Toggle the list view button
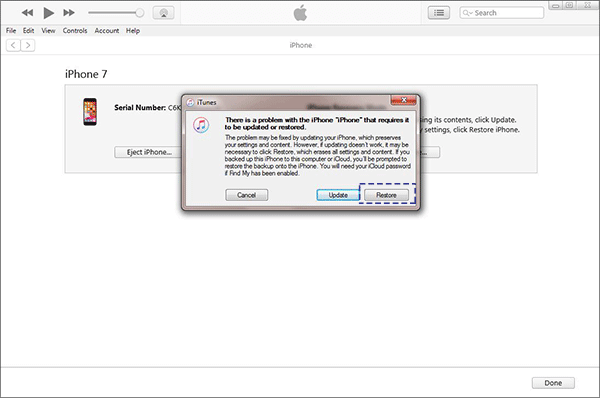600x398 pixels. (439, 13)
